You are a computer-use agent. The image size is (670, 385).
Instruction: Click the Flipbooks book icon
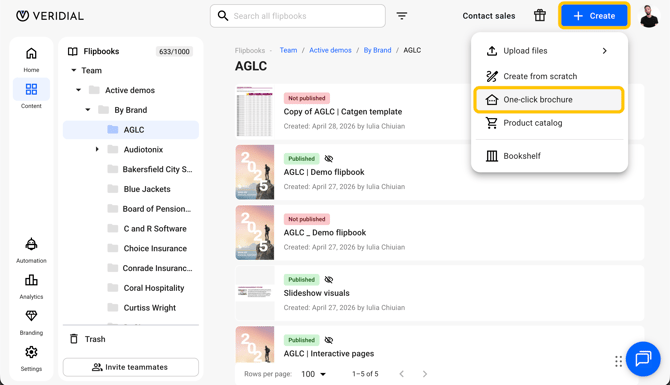pyautogui.click(x=73, y=51)
